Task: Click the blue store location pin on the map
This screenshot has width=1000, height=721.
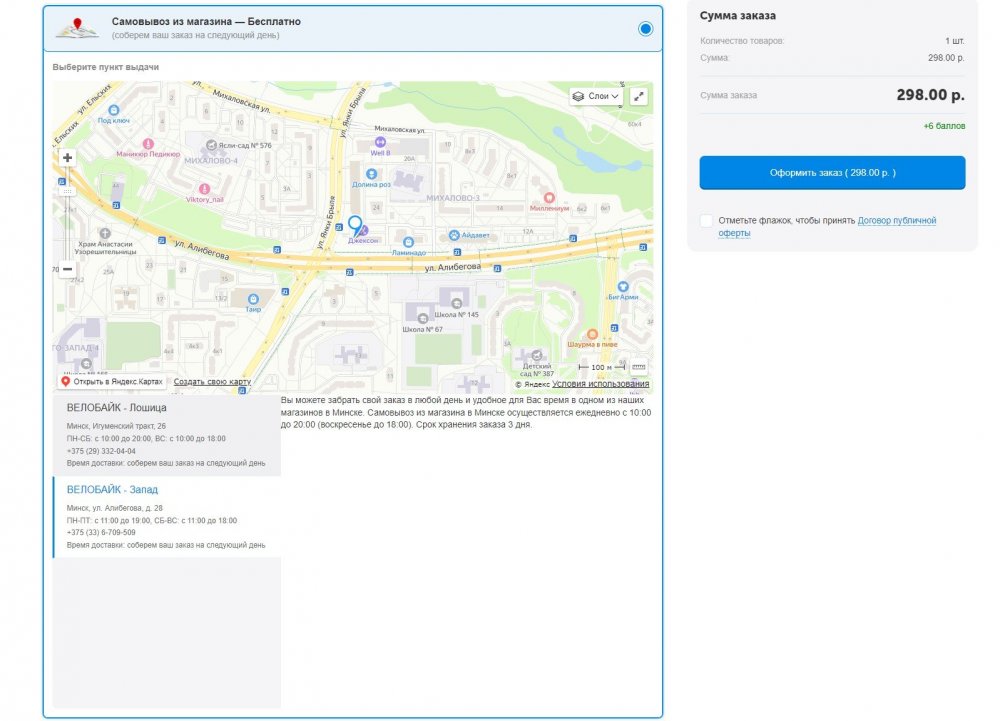Action: [354, 225]
